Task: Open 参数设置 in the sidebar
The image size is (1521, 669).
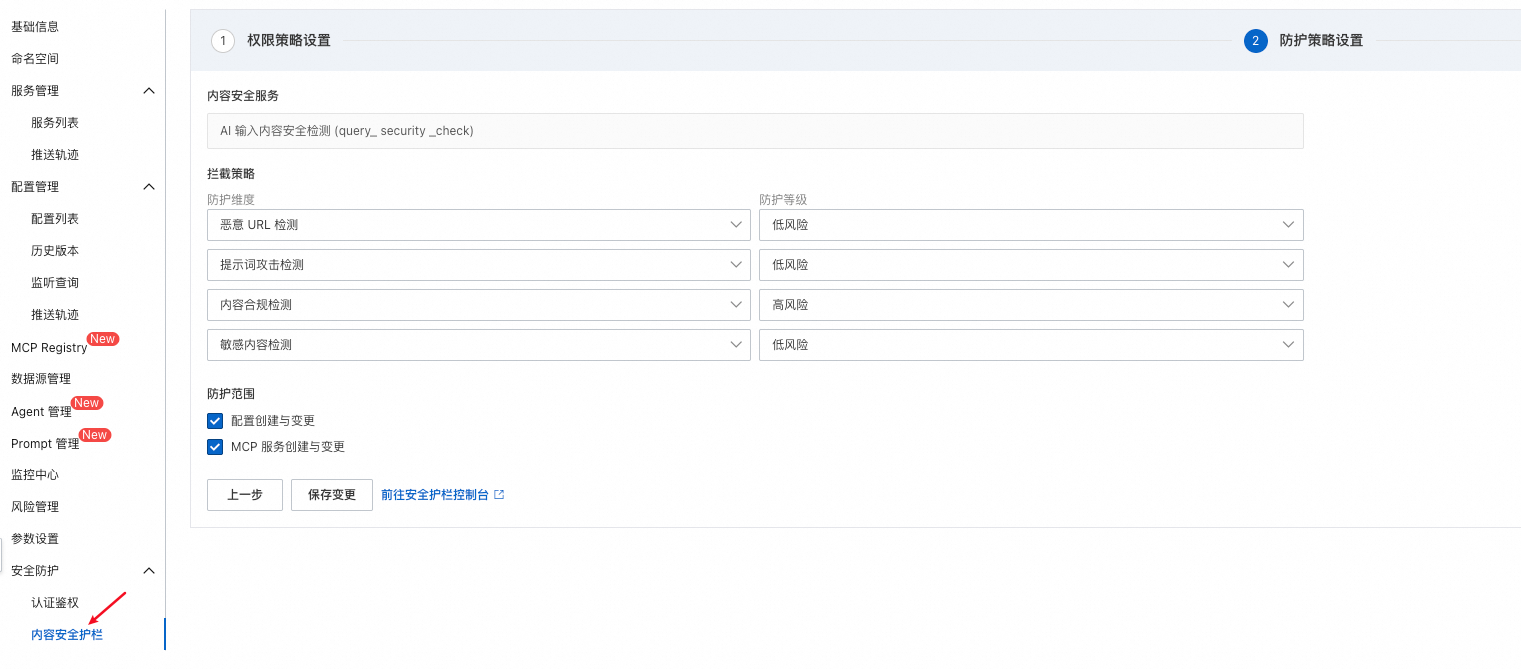Action: tap(35, 538)
